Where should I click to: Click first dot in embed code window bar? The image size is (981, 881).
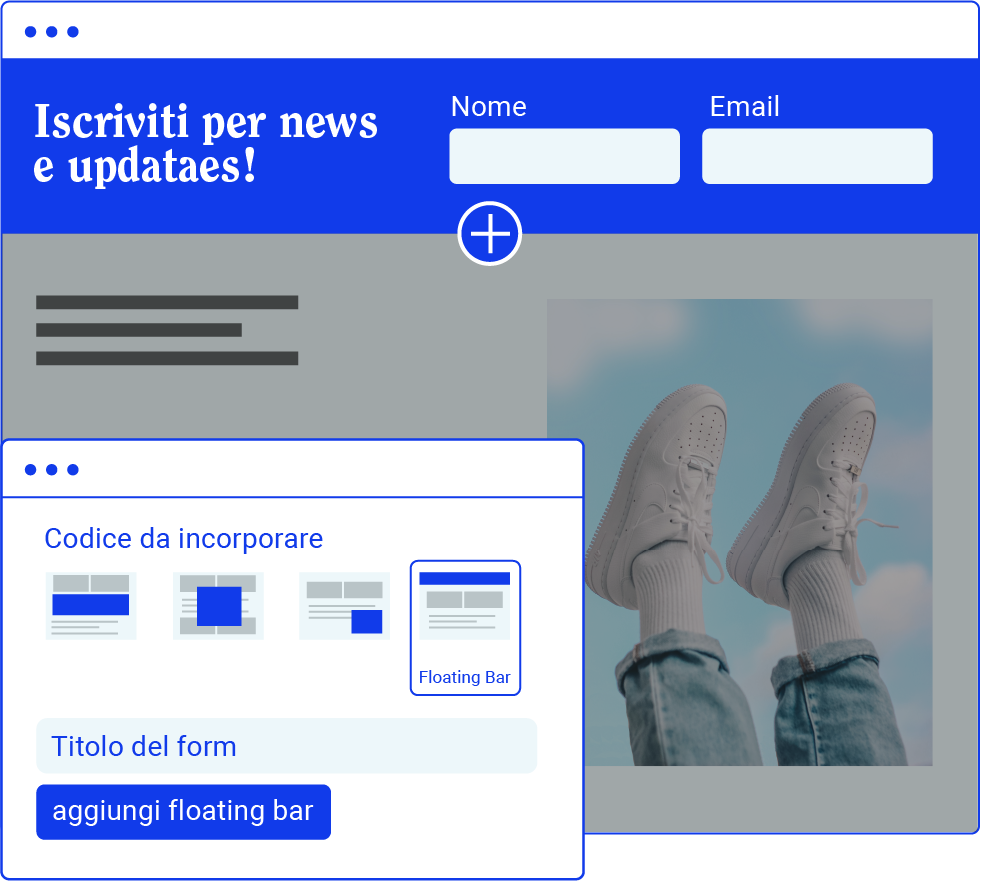(x=30, y=470)
